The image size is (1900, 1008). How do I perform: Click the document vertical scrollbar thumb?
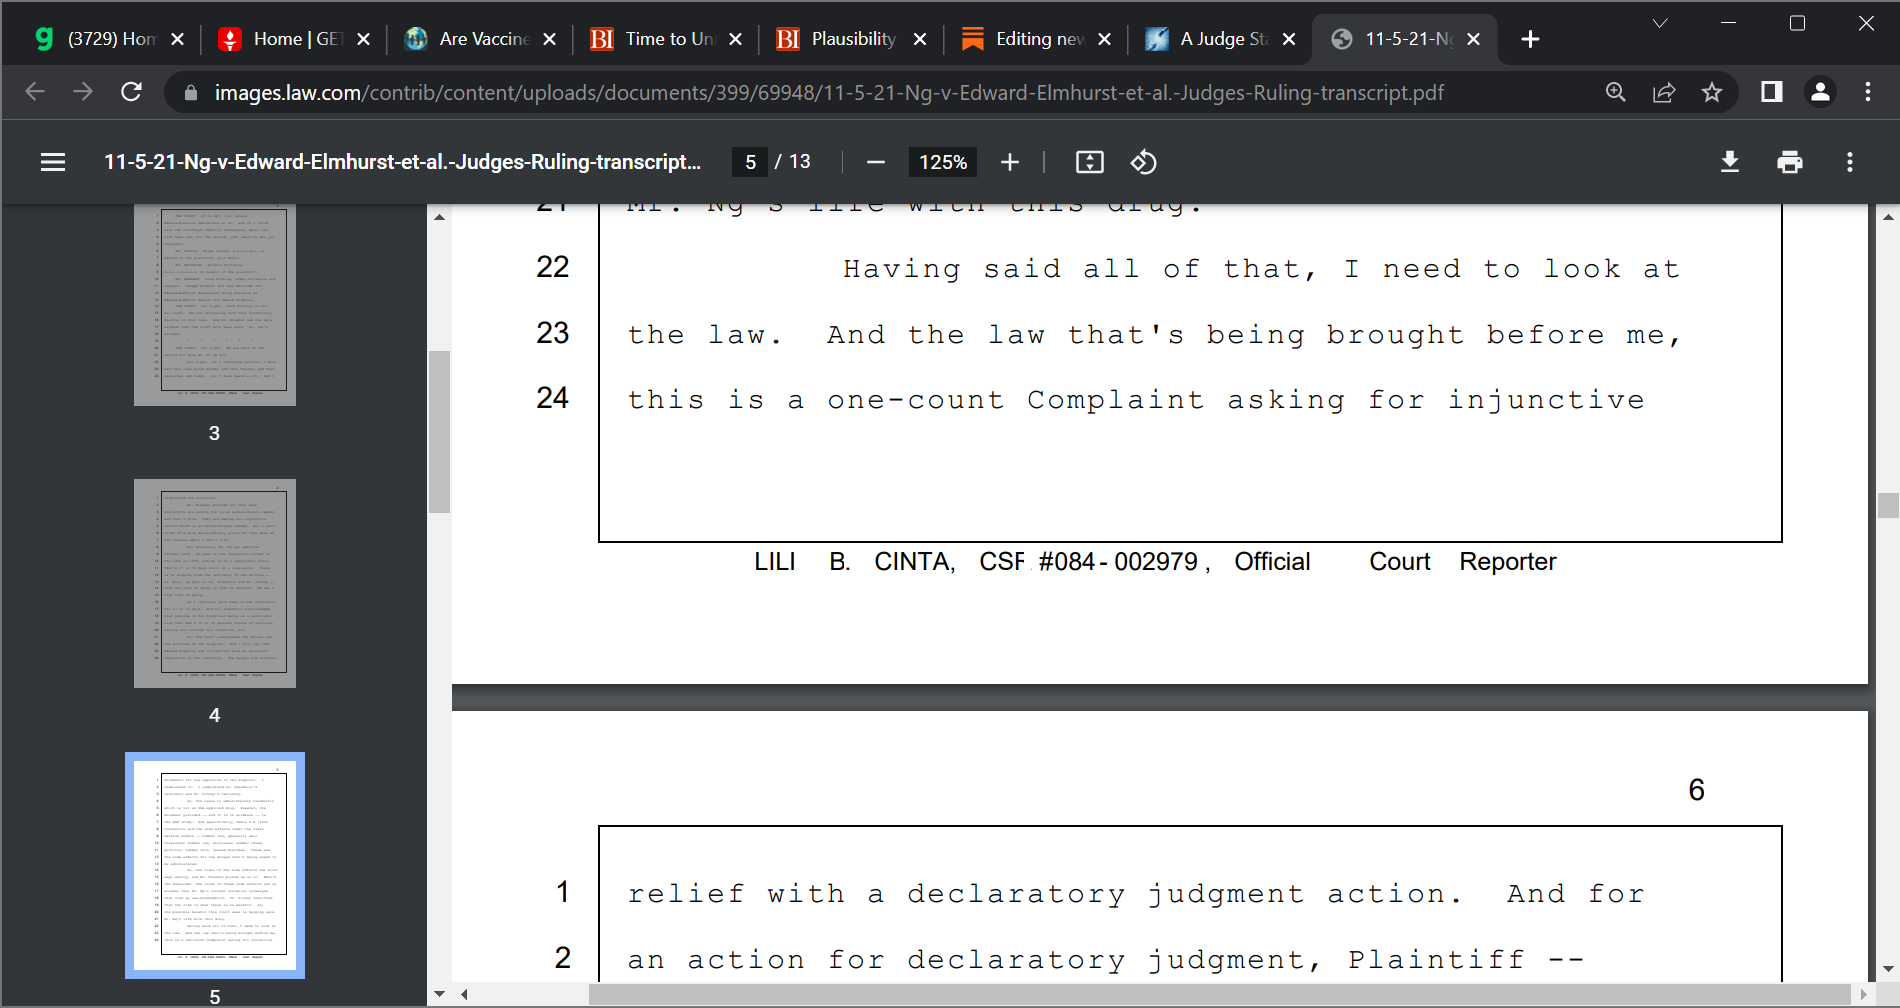(1888, 505)
